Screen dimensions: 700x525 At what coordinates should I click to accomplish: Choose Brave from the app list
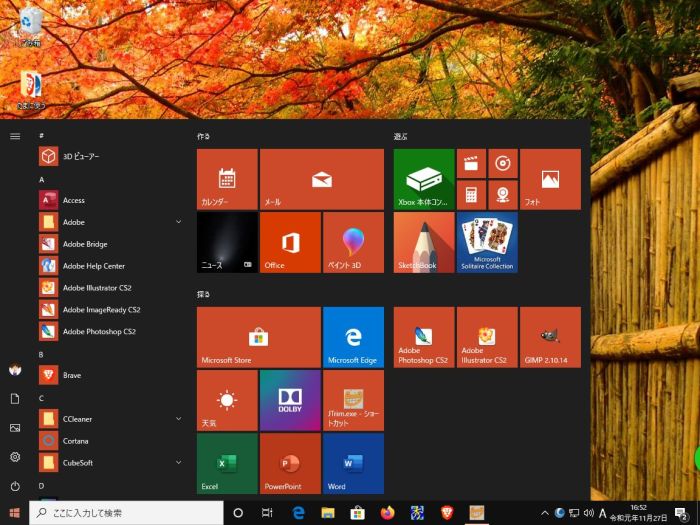[72, 375]
